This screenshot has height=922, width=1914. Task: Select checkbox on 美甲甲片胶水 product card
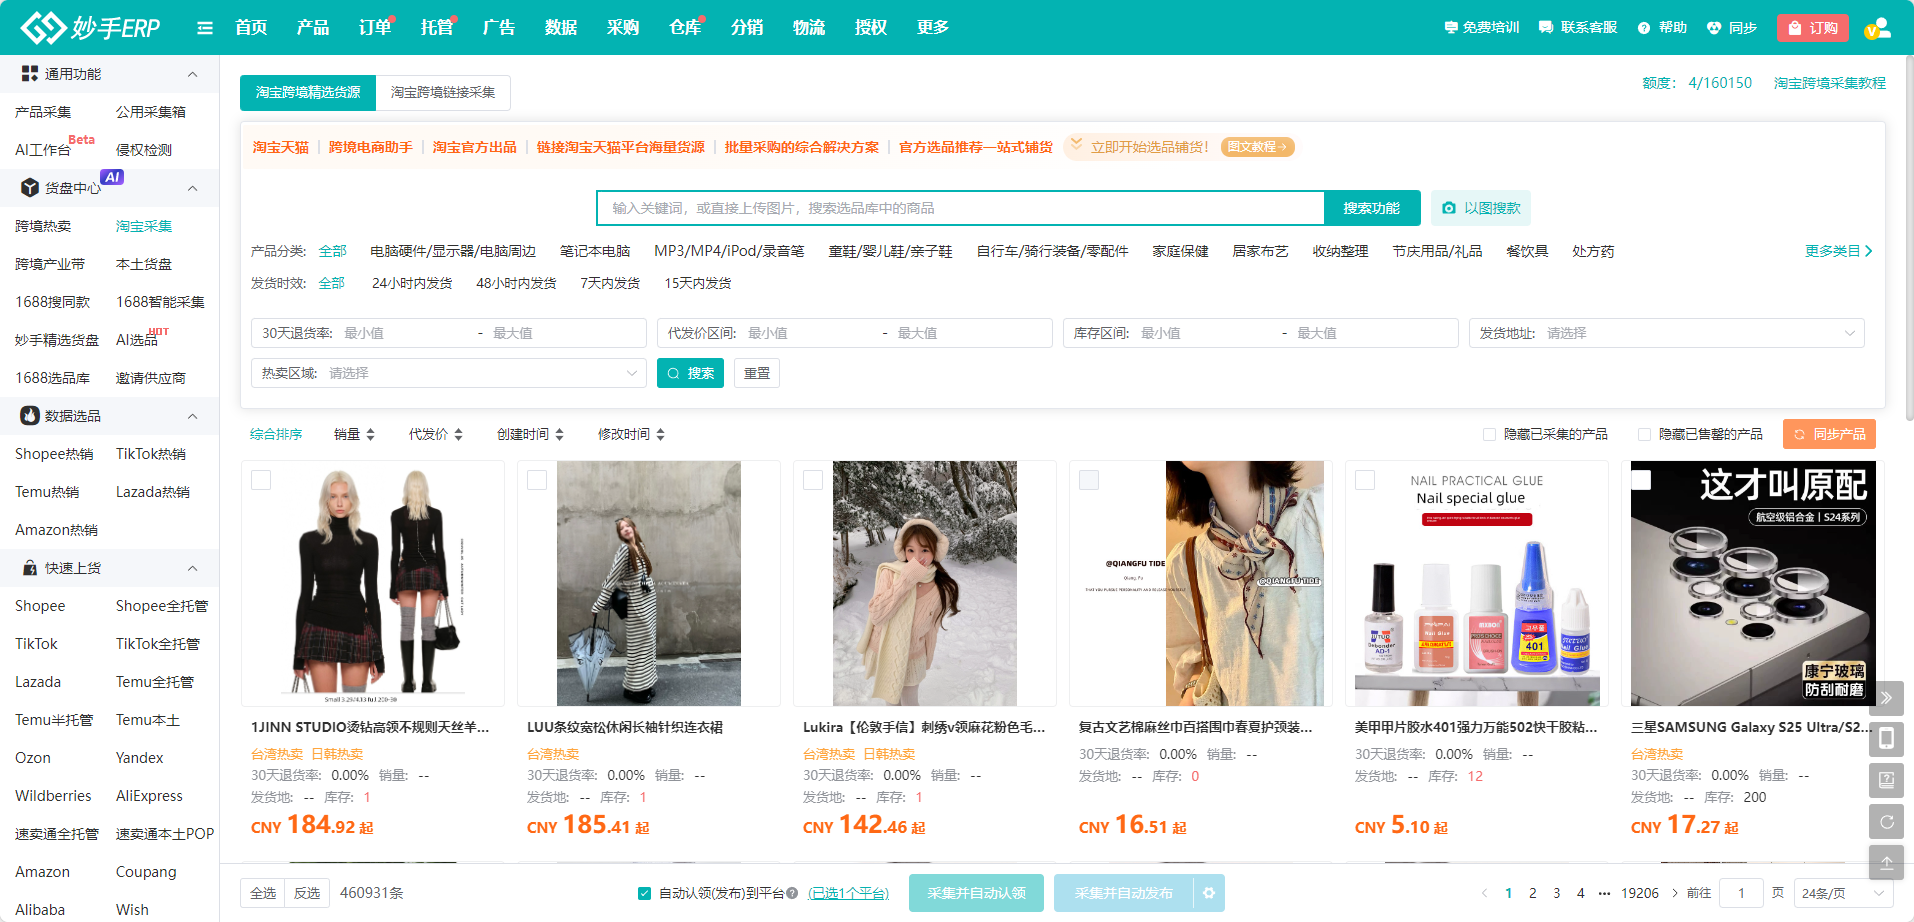(x=1365, y=480)
